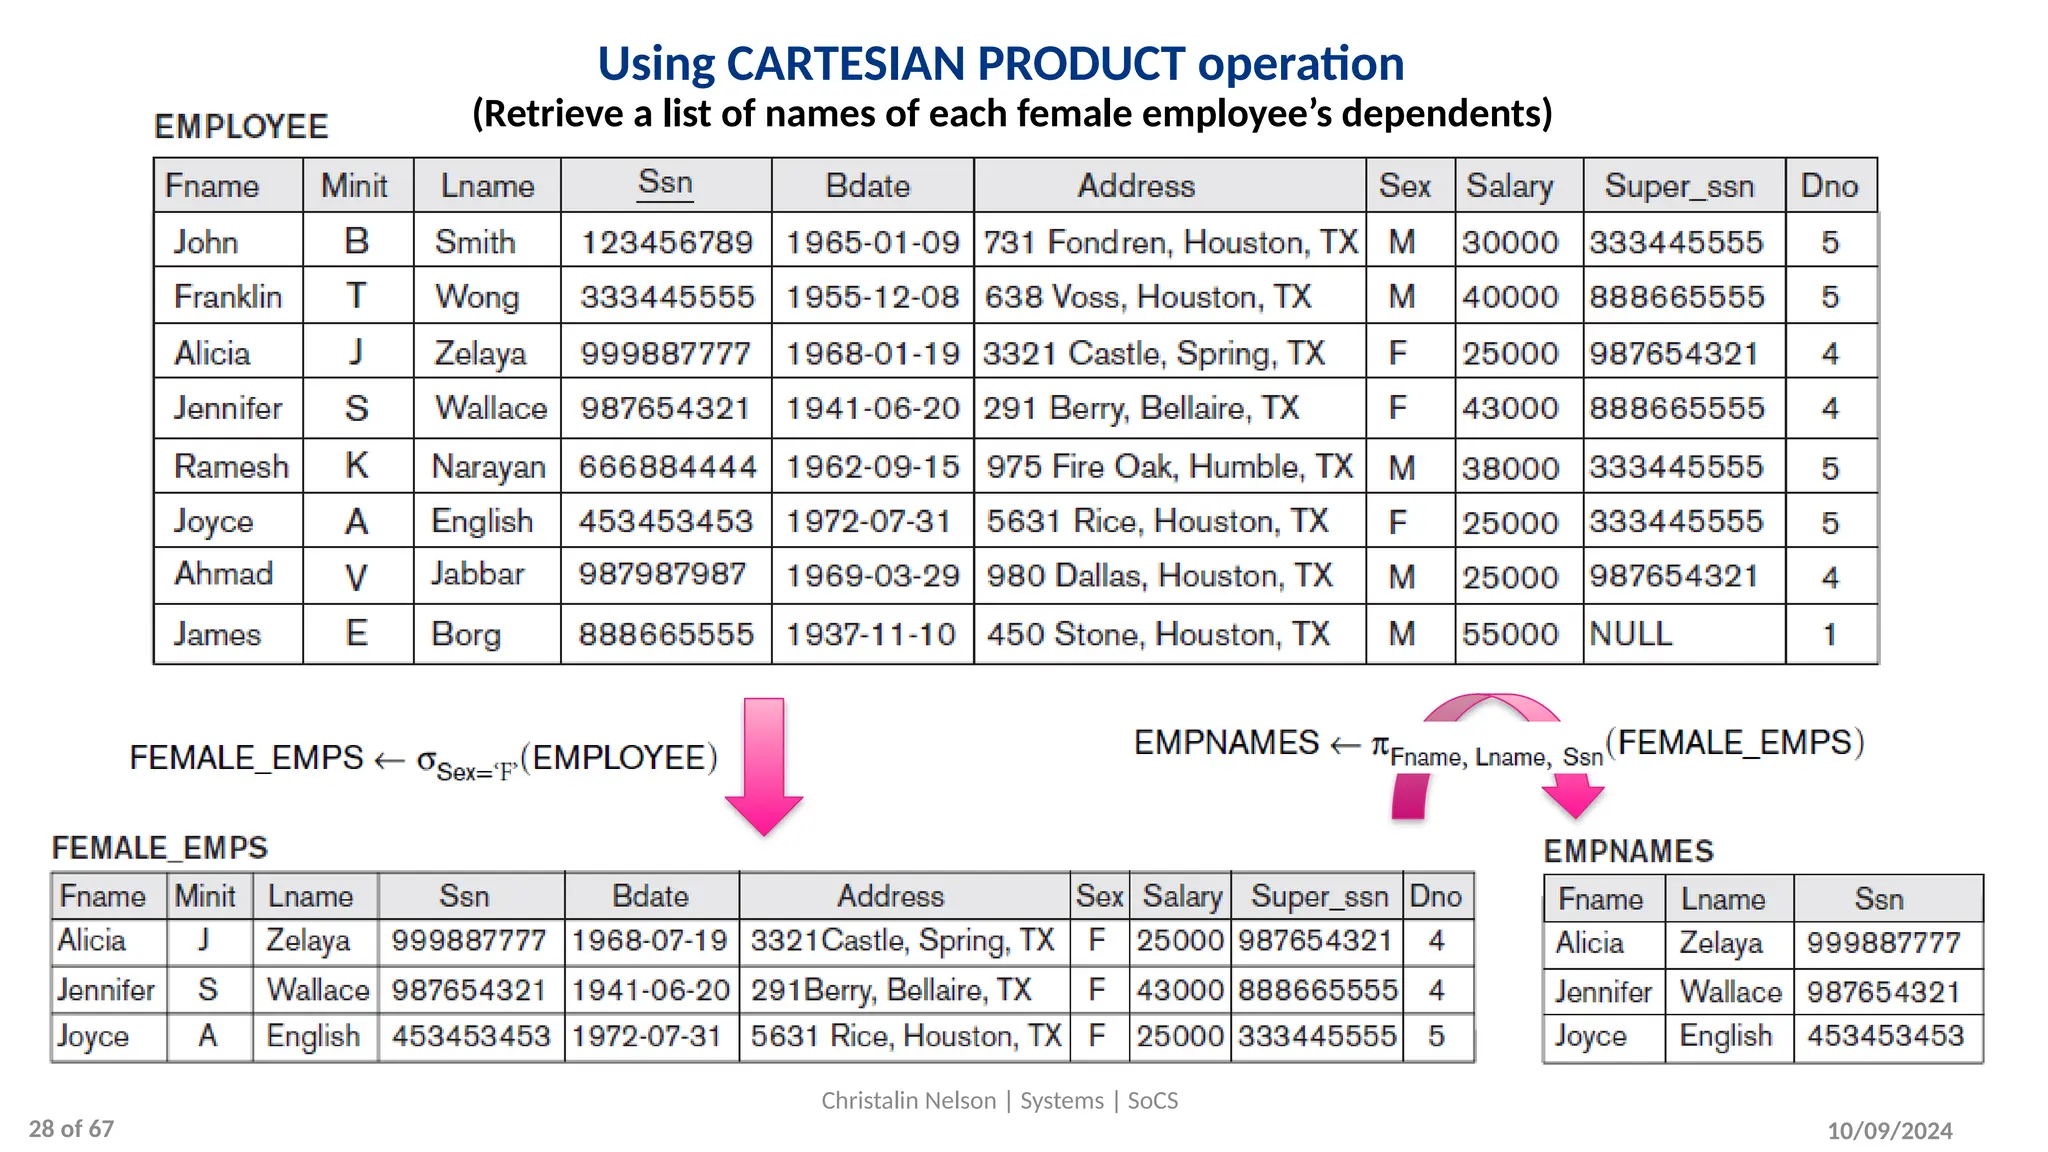The width and height of the screenshot is (2048, 1152).
Task: Click the Lname cell 'Borg'
Action: 466,635
